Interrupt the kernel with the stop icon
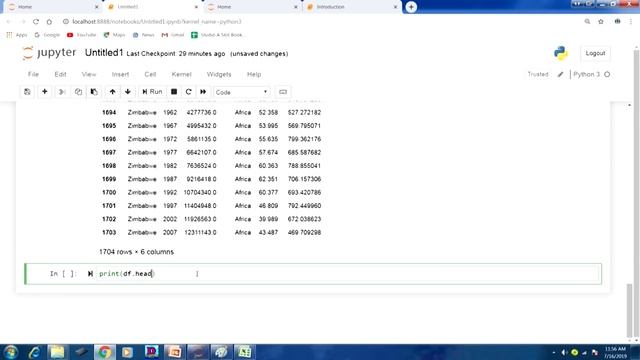 pyautogui.click(x=174, y=92)
